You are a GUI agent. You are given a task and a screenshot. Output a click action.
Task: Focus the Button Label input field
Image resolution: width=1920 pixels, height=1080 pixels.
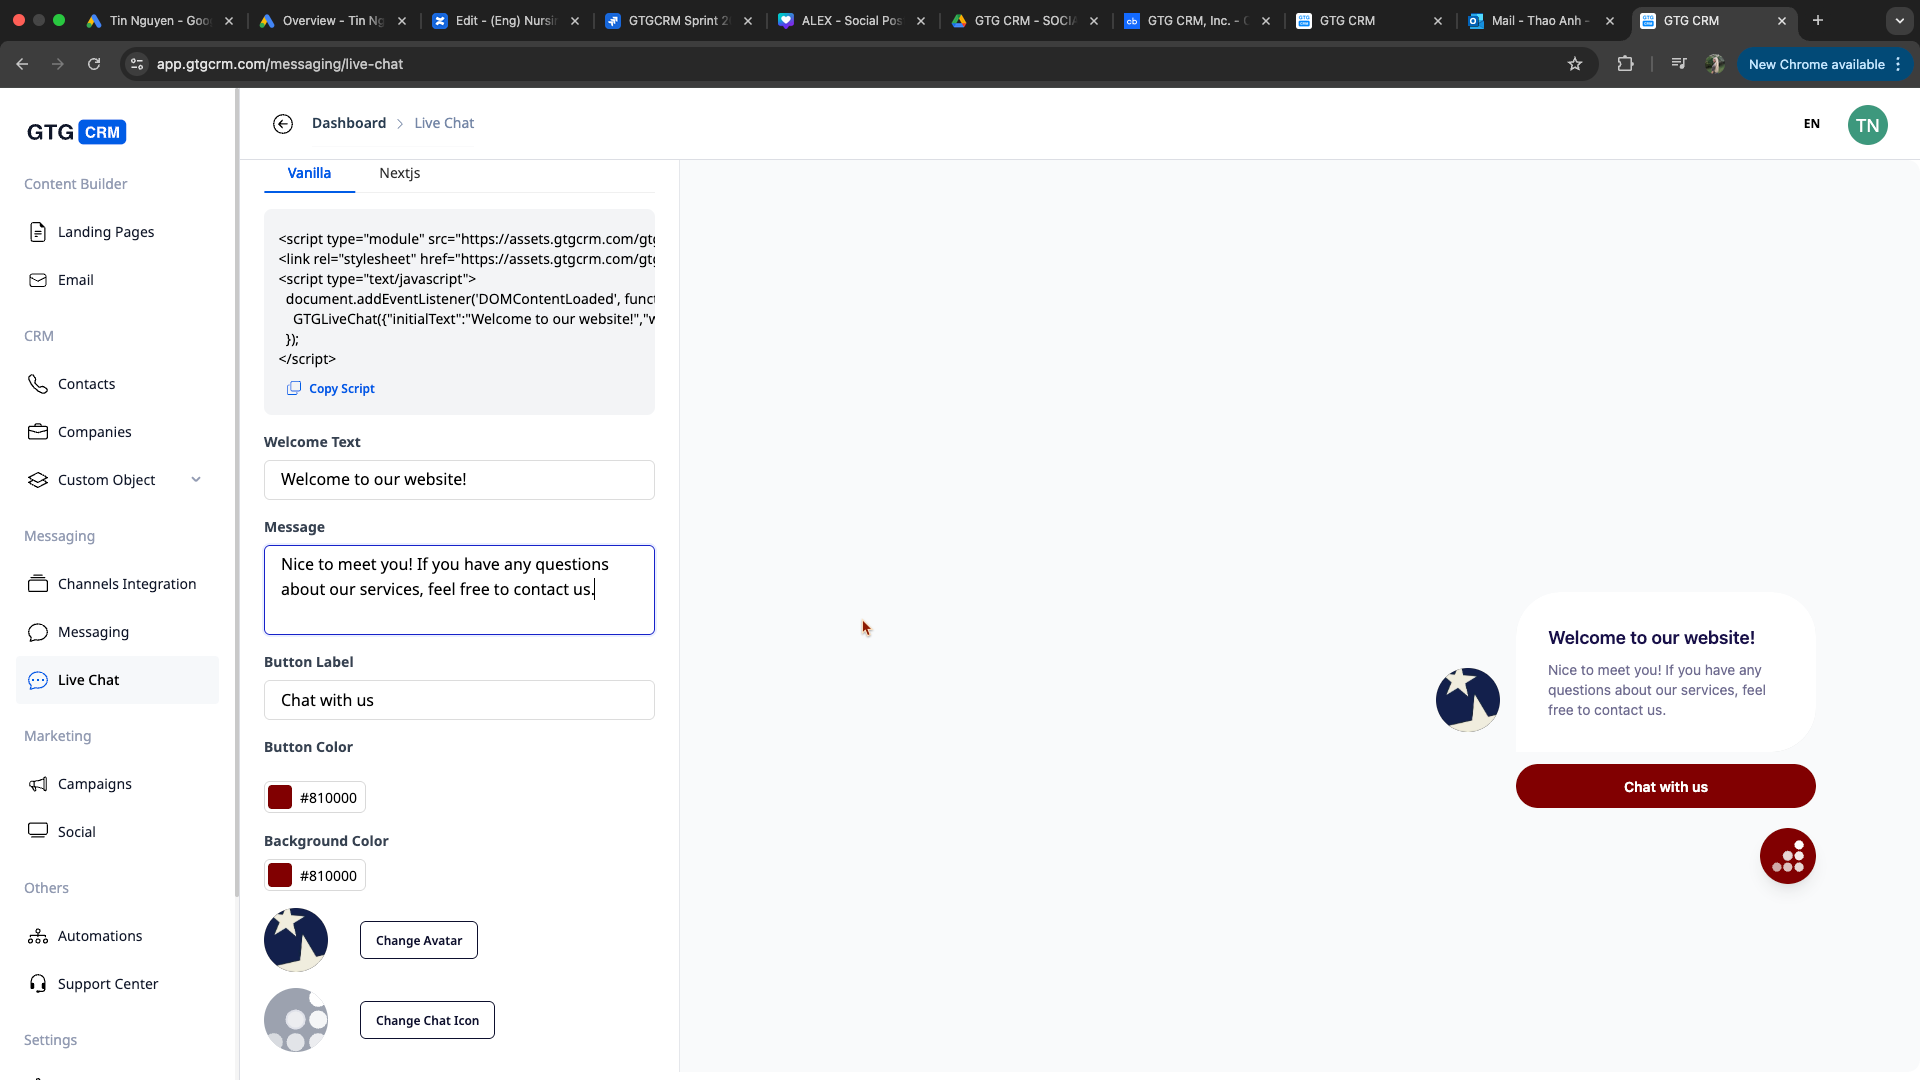point(459,700)
